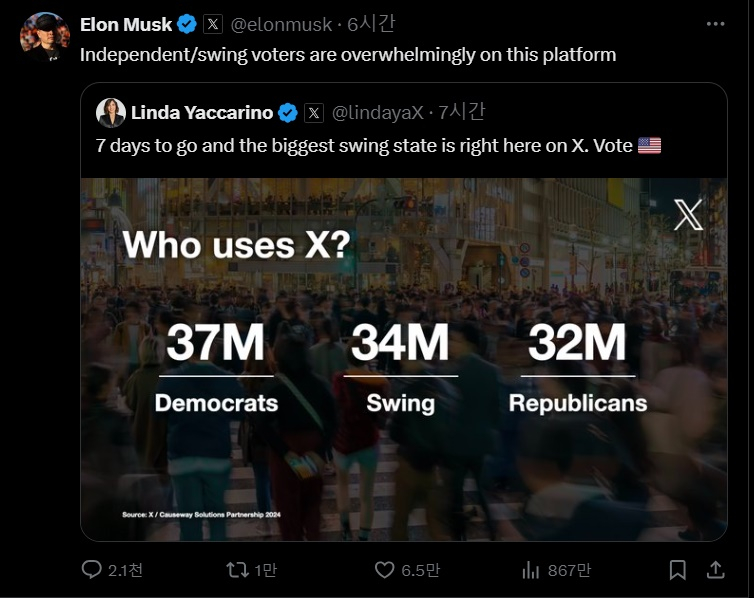
Task: Click Linda Yaccarino's blue verified checkmark
Action: click(x=288, y=113)
